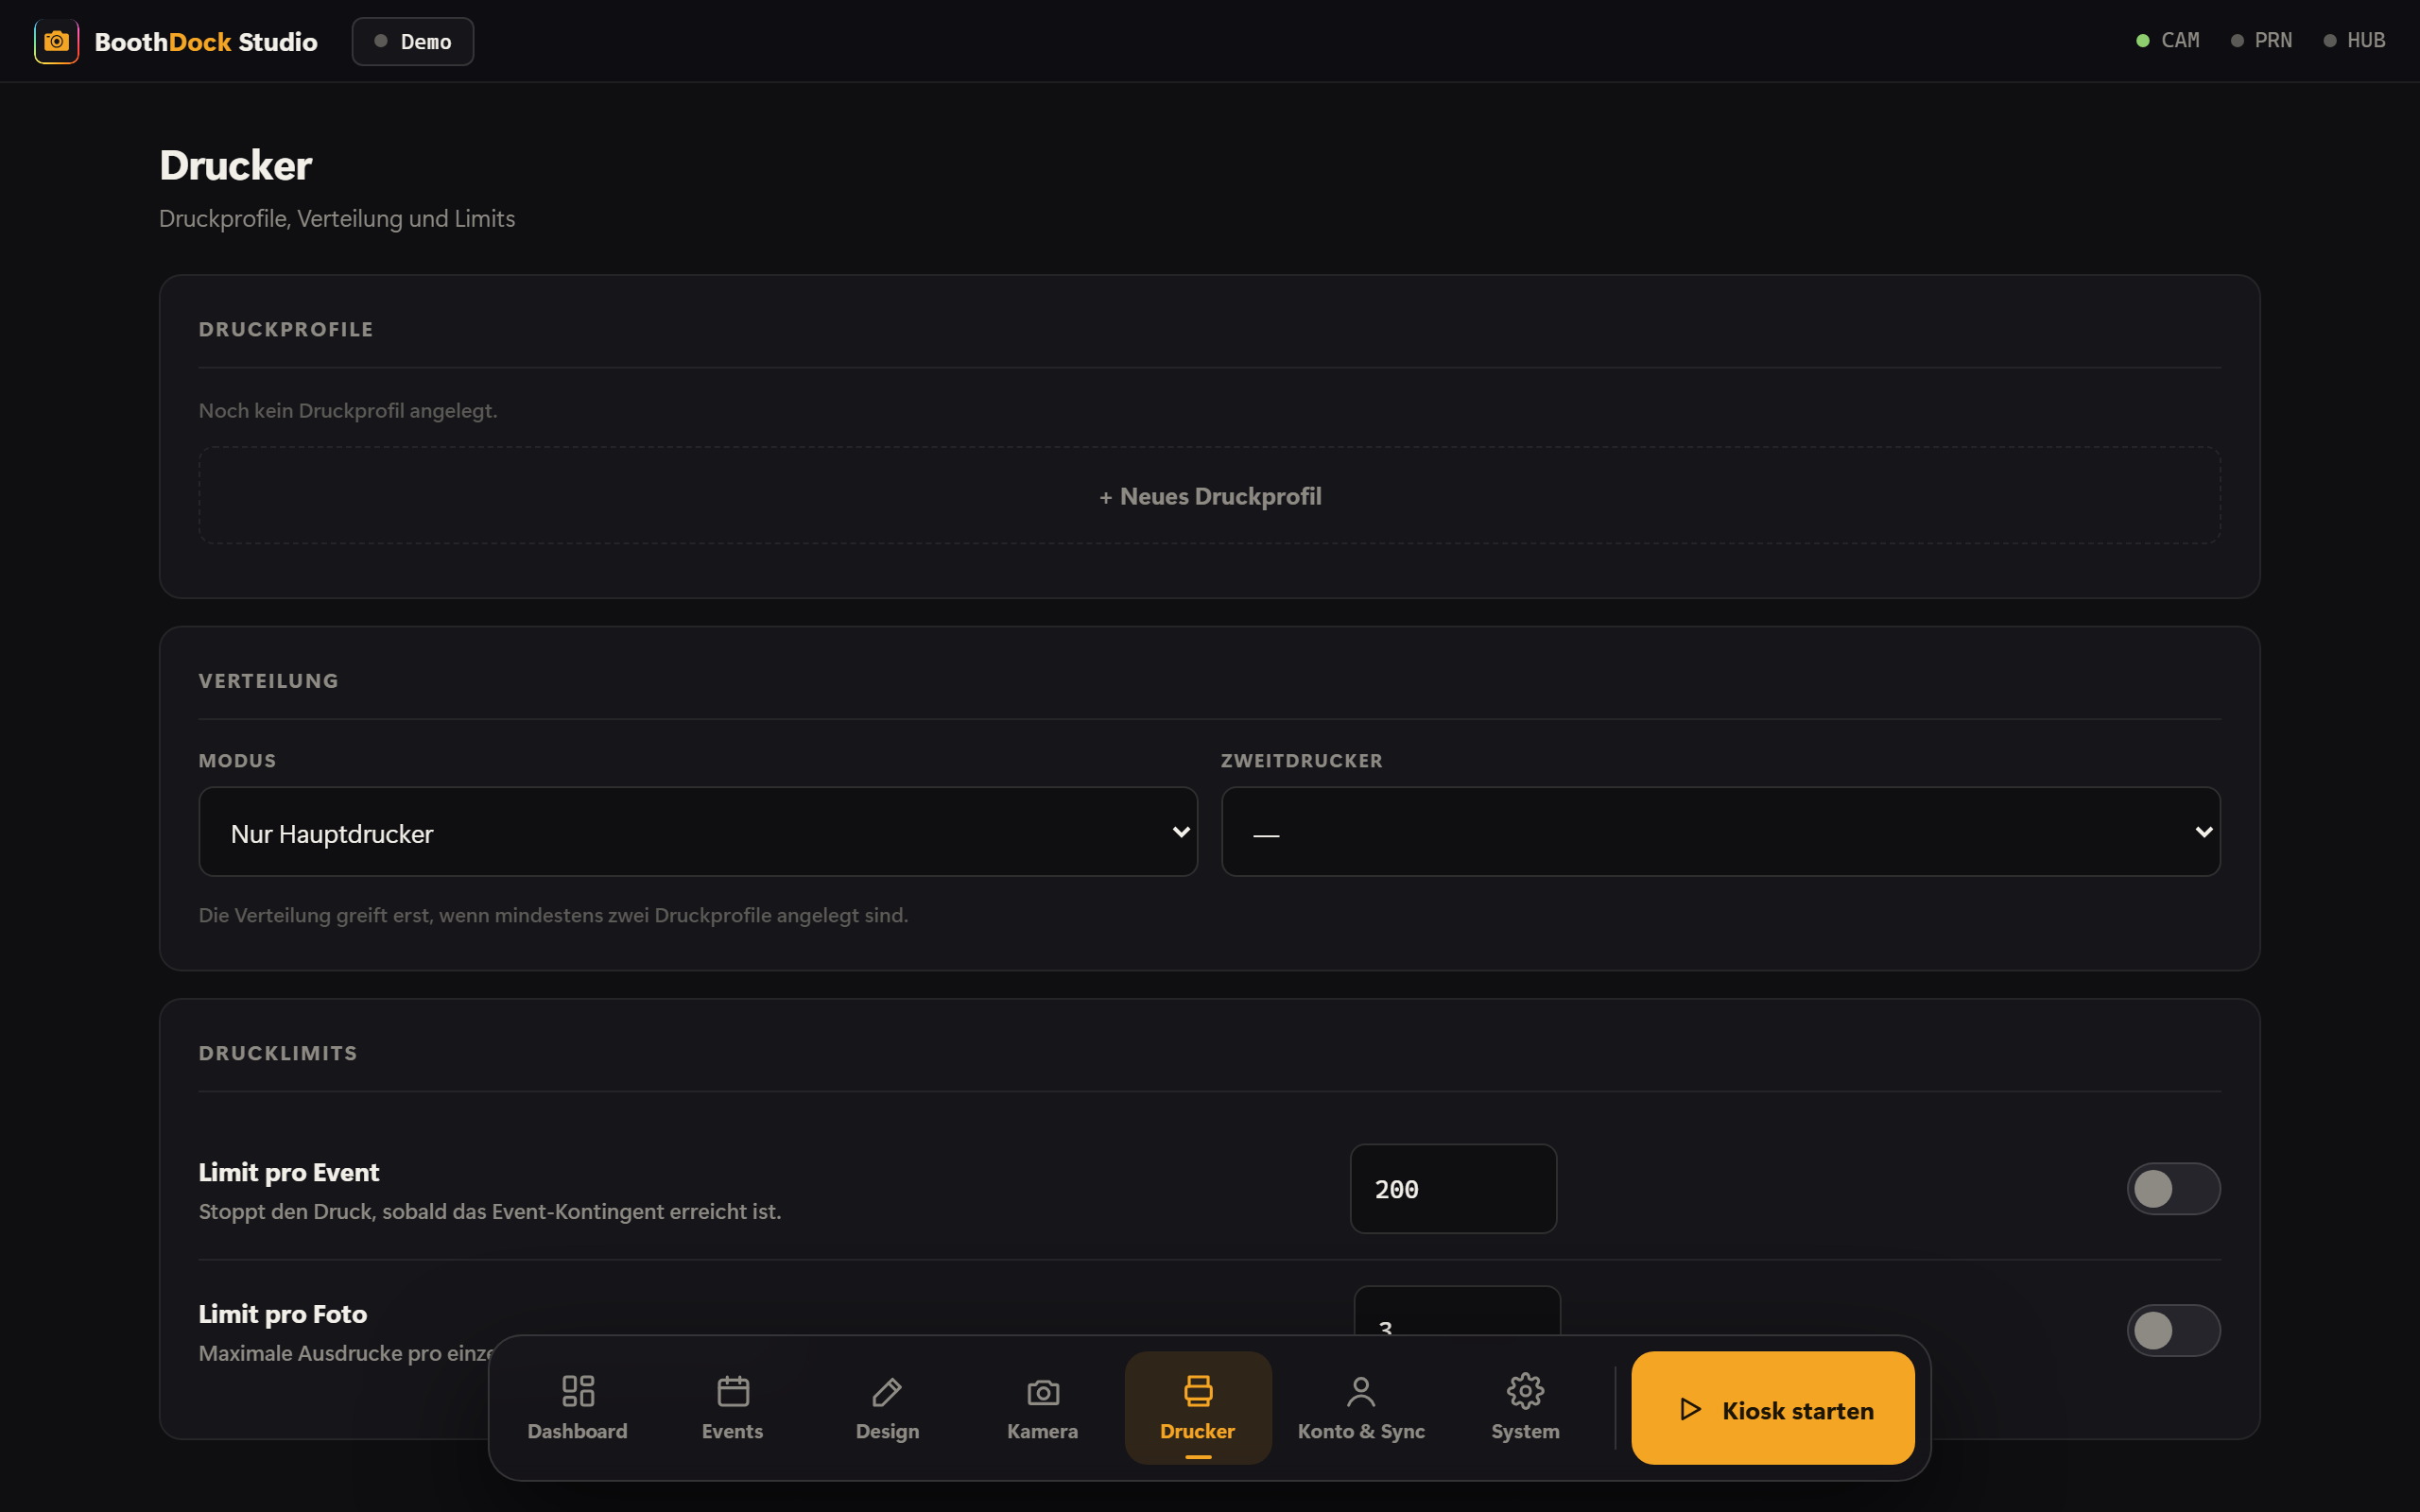Click the MODUS field label
This screenshot has width=2420, height=1512.
click(237, 760)
